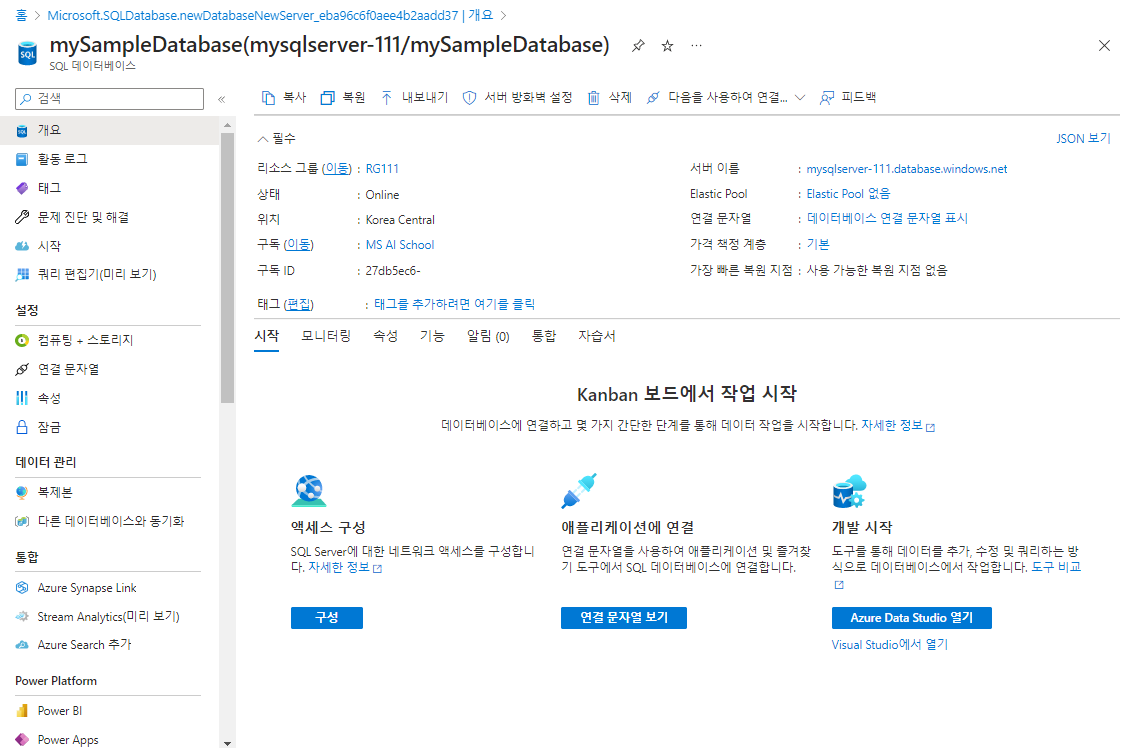This screenshot has width=1130, height=748.
Task: Open Power Apps sidebar icon
Action: (x=22, y=740)
